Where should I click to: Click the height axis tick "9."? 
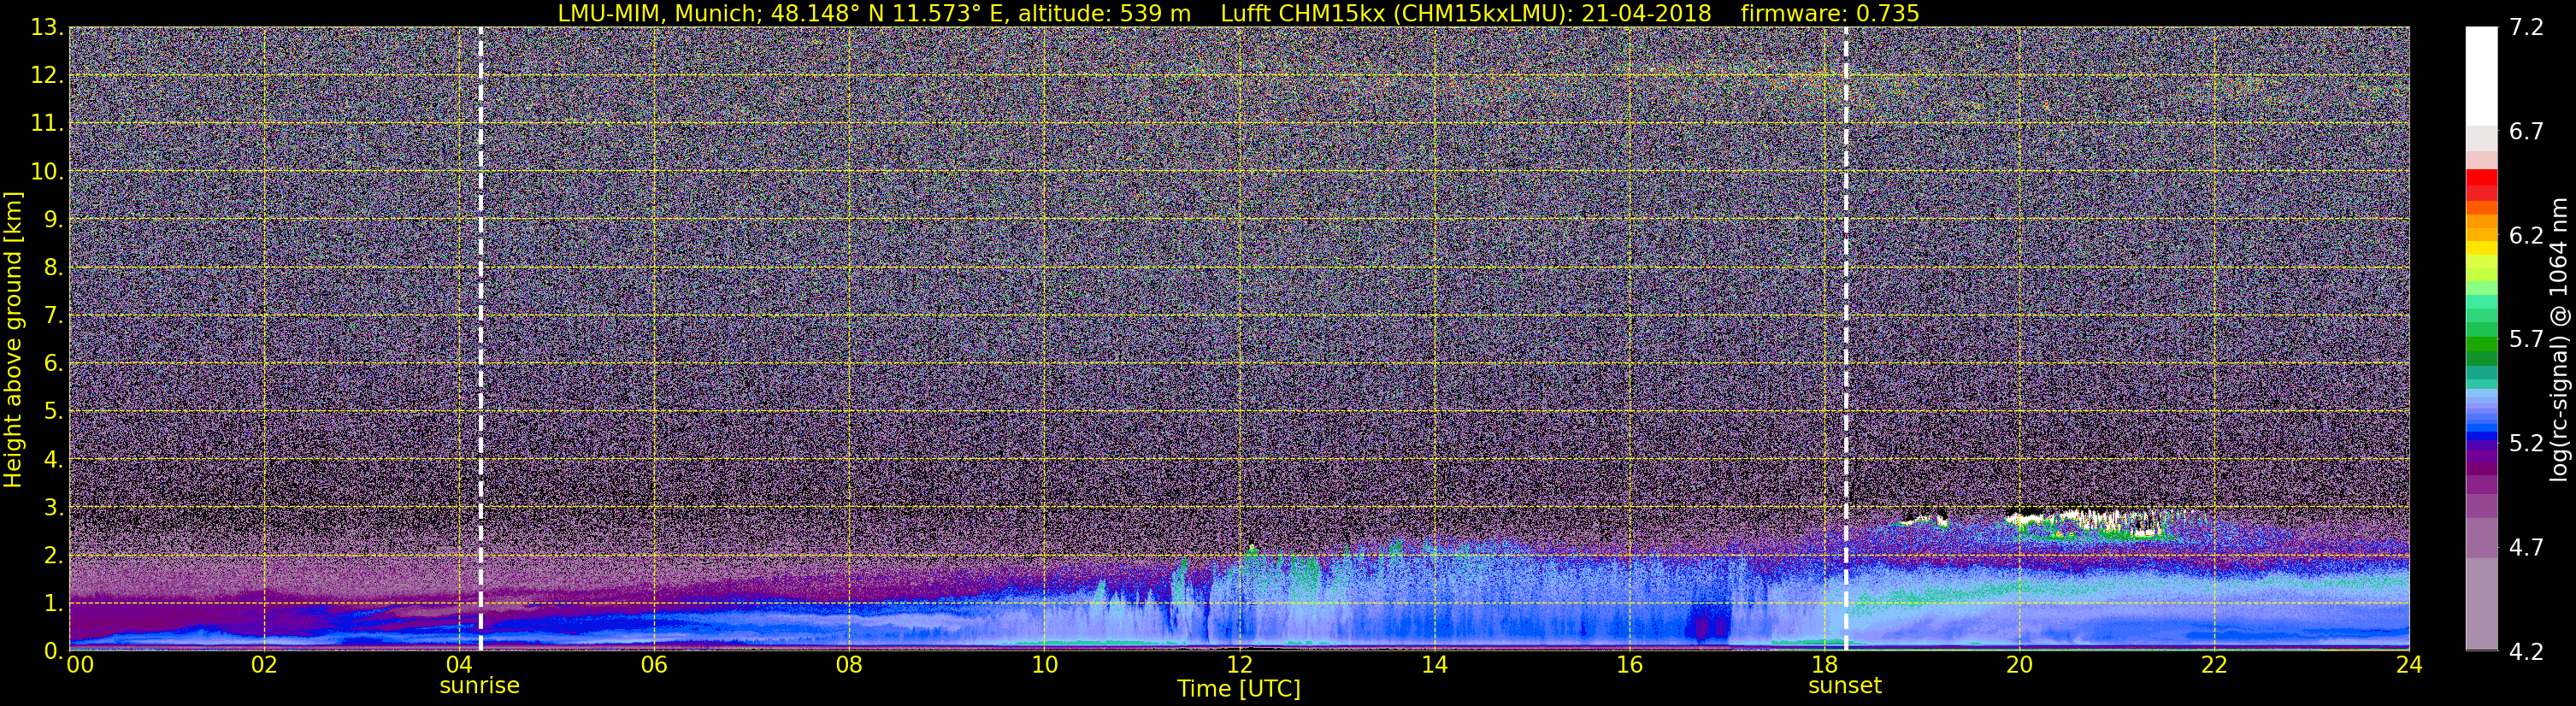click(53, 219)
